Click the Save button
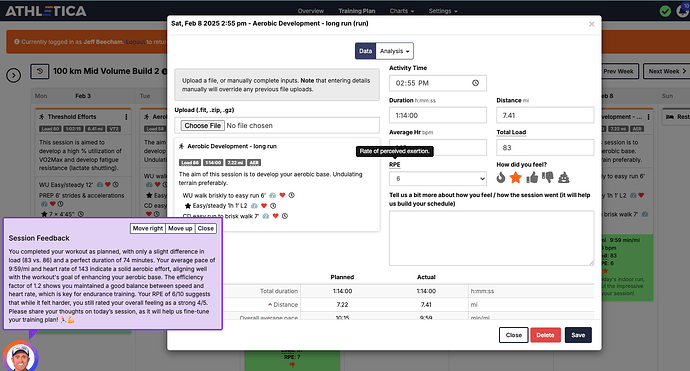690x371 pixels. (578, 335)
